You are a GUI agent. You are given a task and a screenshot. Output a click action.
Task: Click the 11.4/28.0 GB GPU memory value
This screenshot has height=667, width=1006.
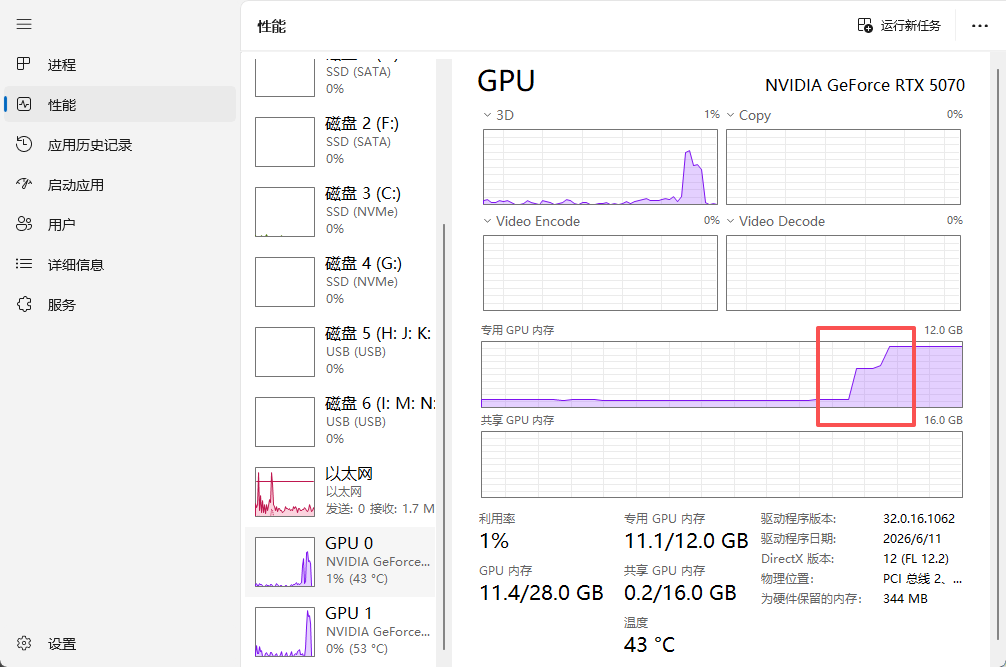[x=541, y=593]
